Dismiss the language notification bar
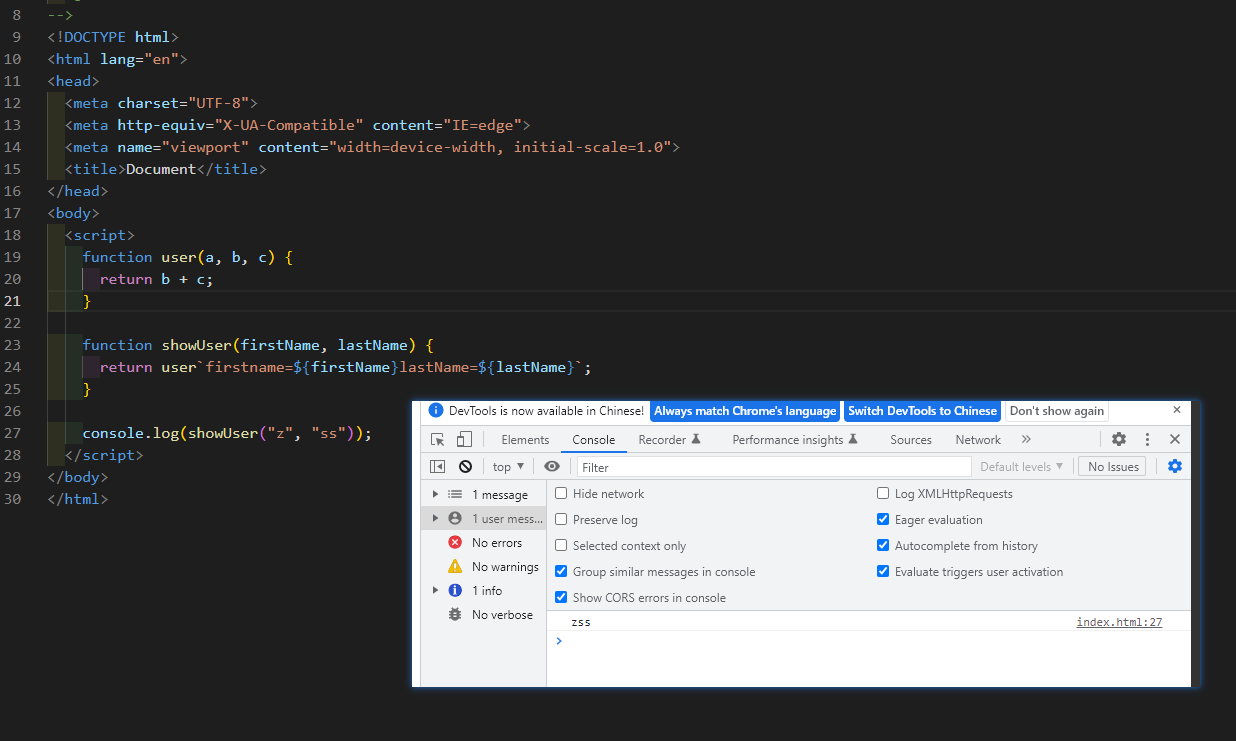This screenshot has width=1236, height=741. (1177, 410)
